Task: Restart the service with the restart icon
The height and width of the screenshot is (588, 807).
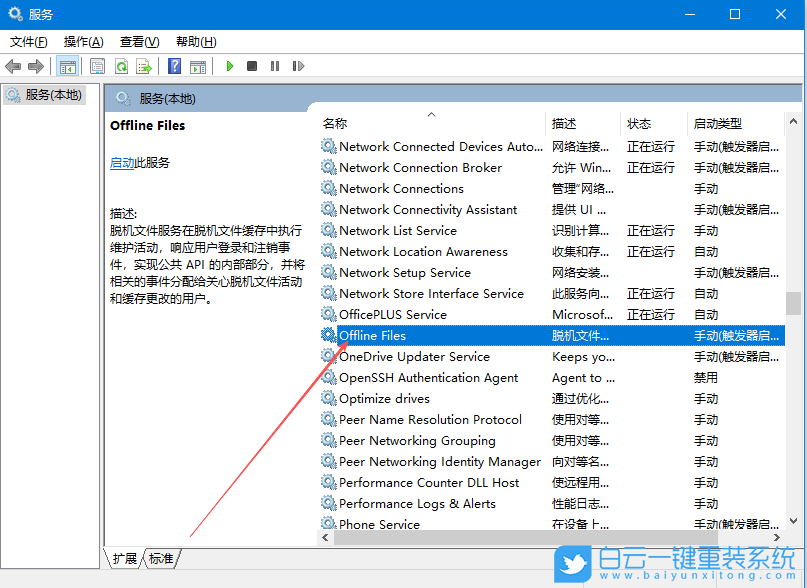Action: click(x=298, y=66)
